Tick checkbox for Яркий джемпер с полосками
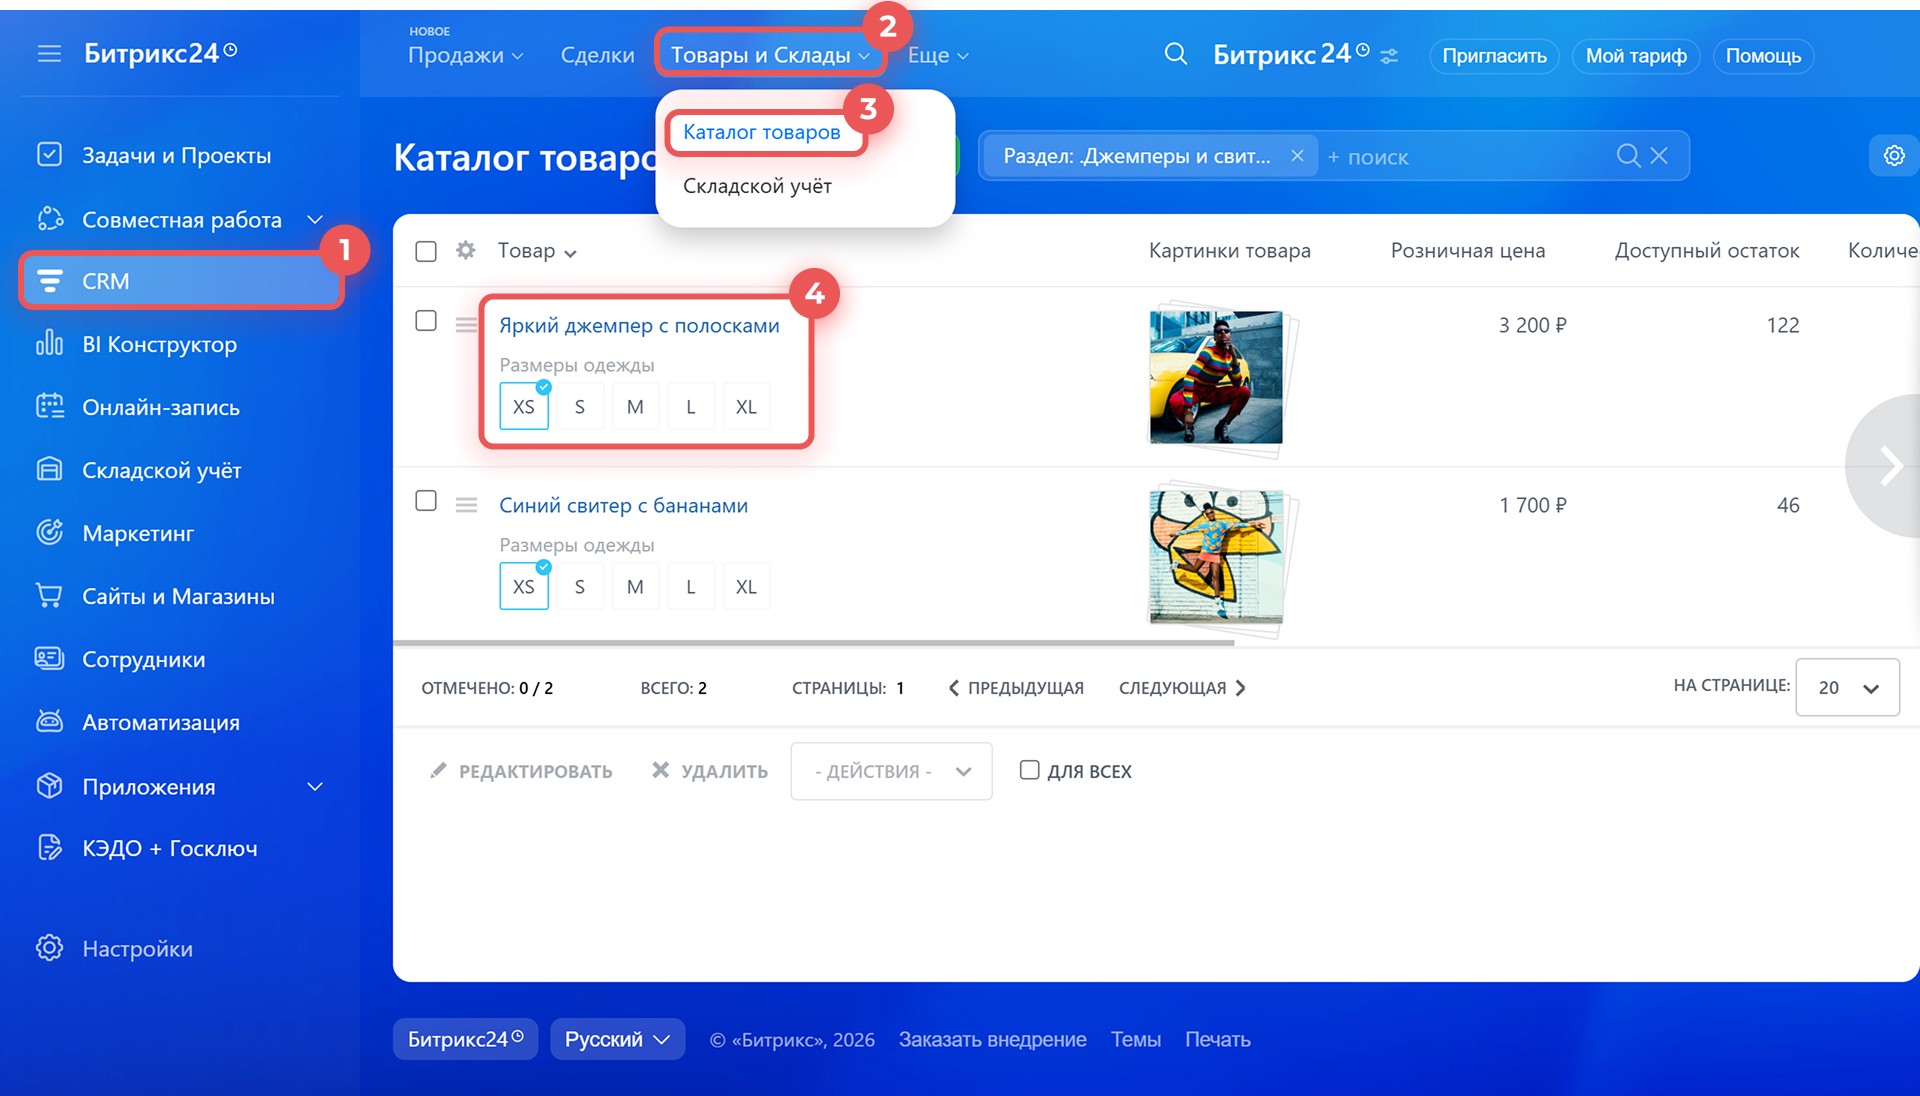1920x1096 pixels. coord(426,321)
